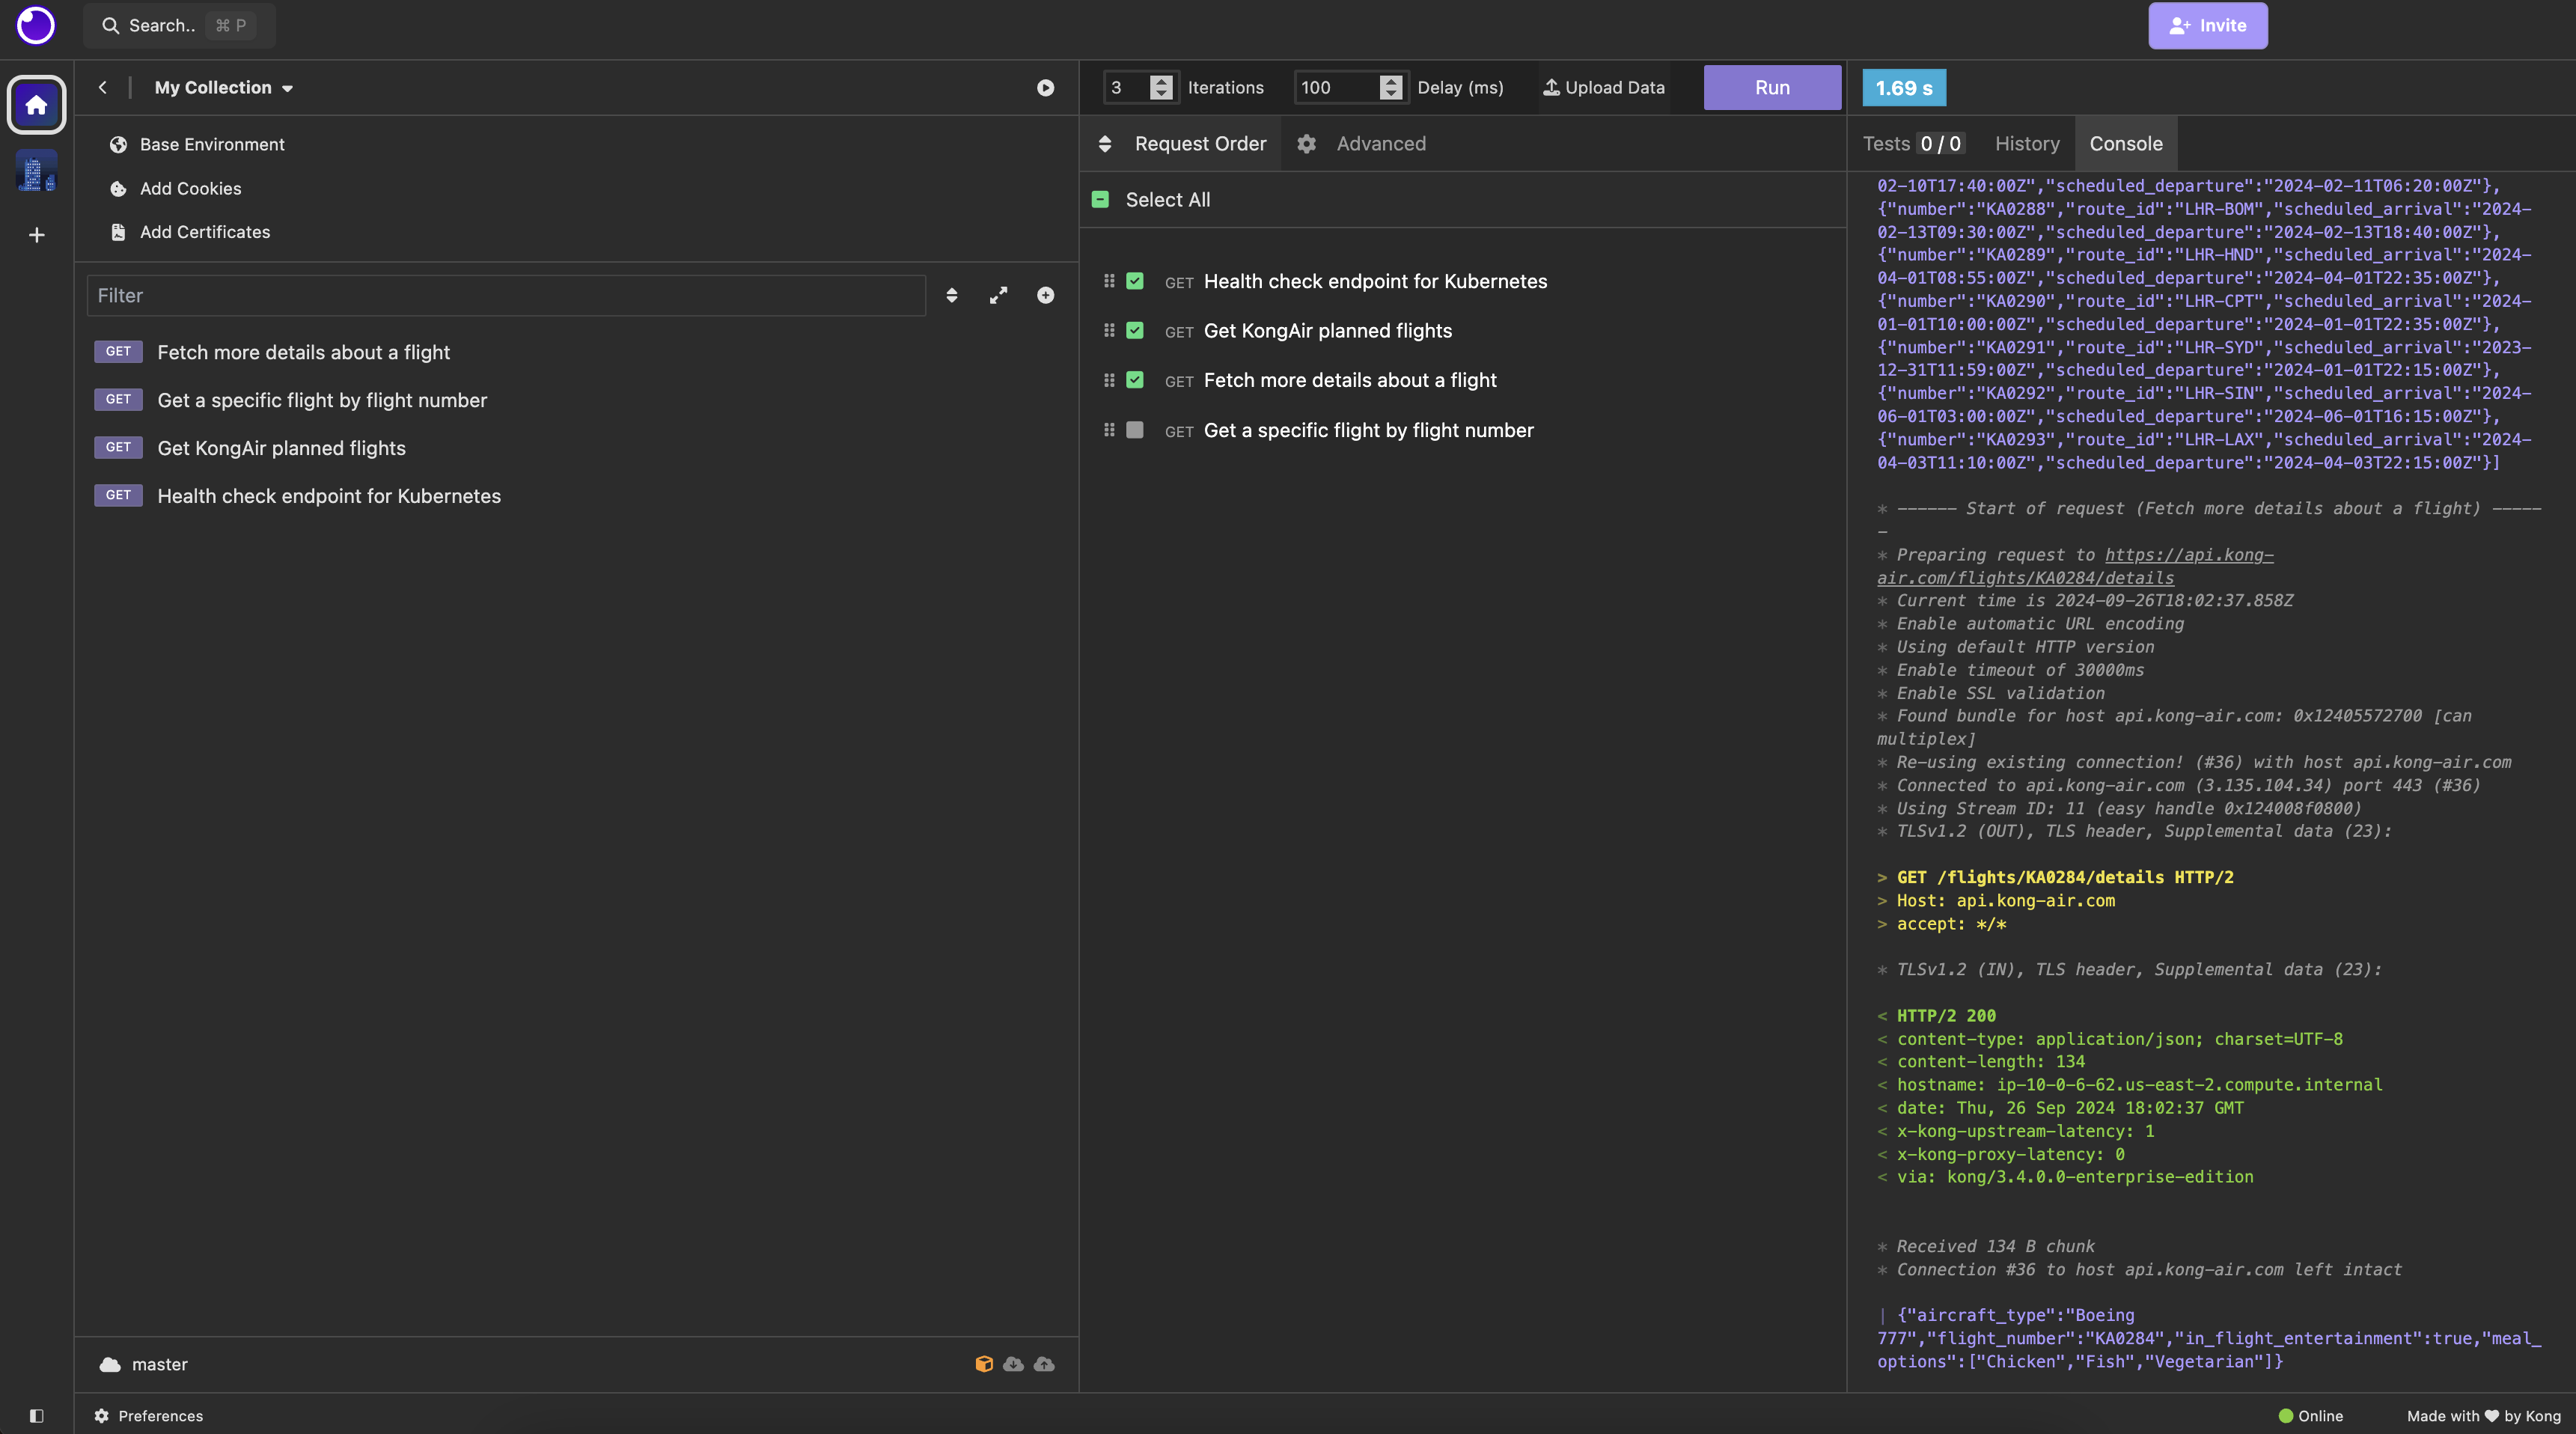Click the Insomnia logo icon
The height and width of the screenshot is (1434, 2576).
point(36,25)
